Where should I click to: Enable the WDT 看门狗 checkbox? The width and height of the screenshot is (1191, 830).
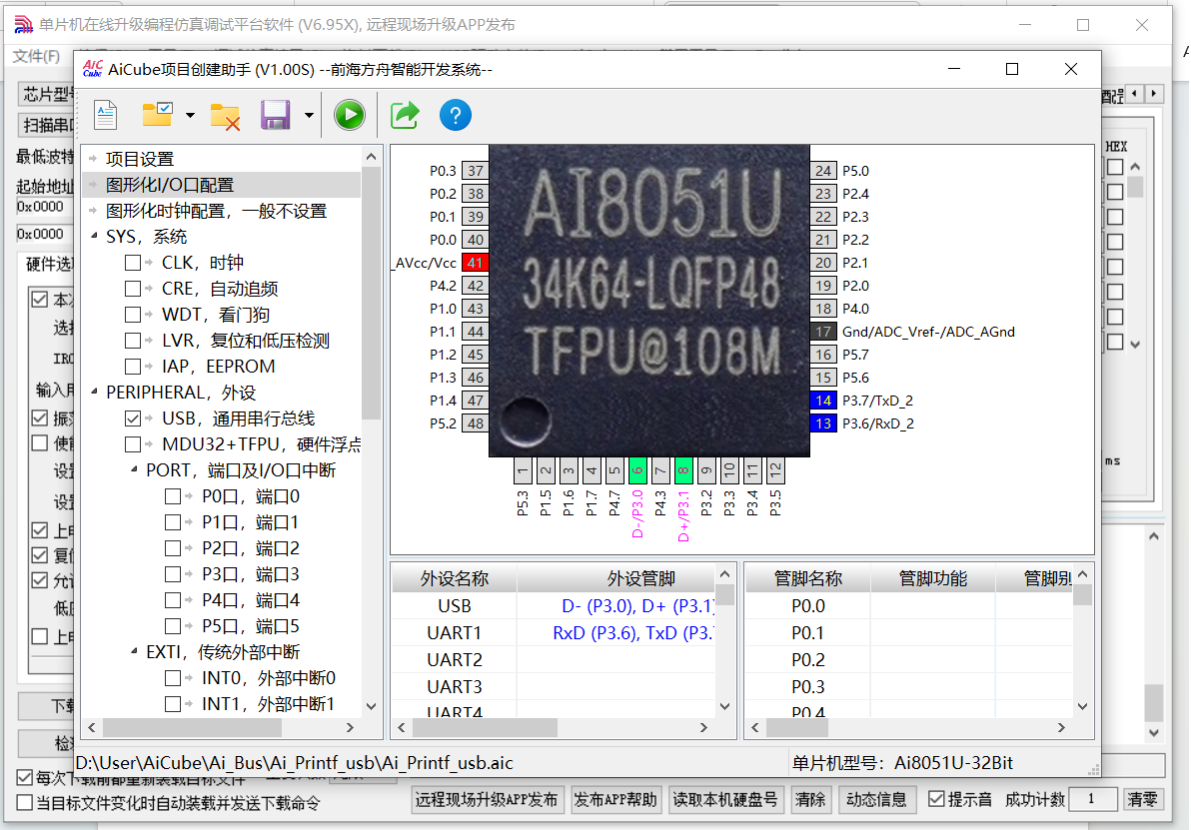click(x=133, y=314)
